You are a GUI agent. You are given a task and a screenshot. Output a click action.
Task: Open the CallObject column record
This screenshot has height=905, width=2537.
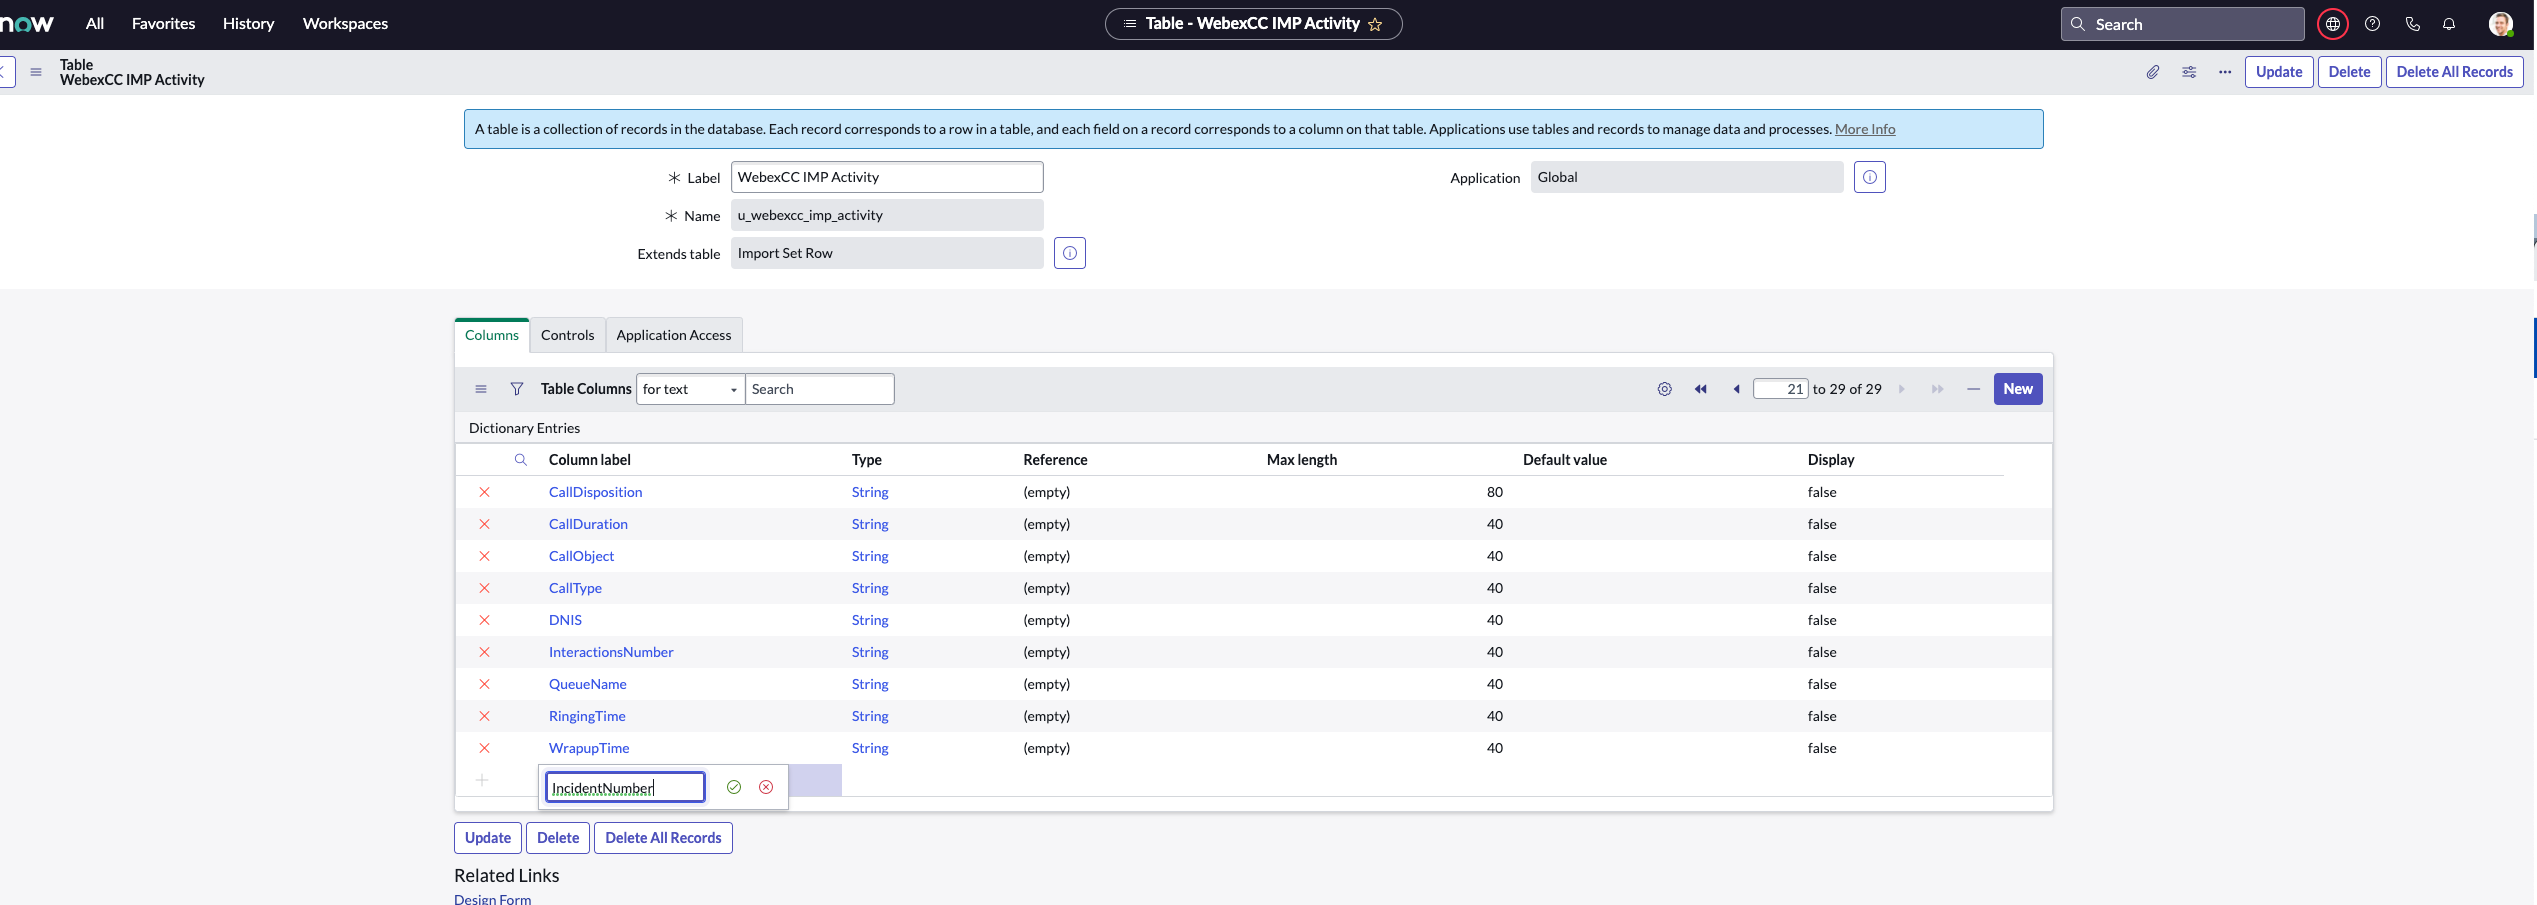click(581, 556)
